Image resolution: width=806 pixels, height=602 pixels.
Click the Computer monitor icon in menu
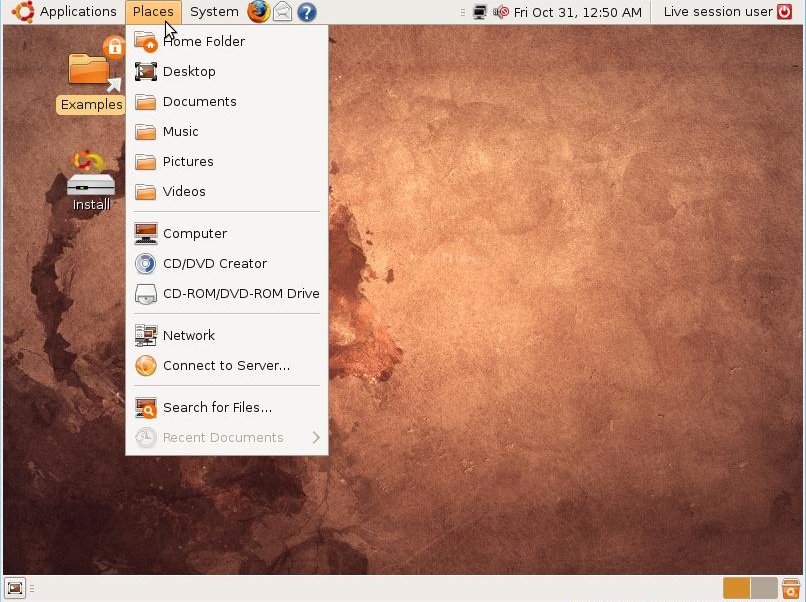pyautogui.click(x=145, y=233)
